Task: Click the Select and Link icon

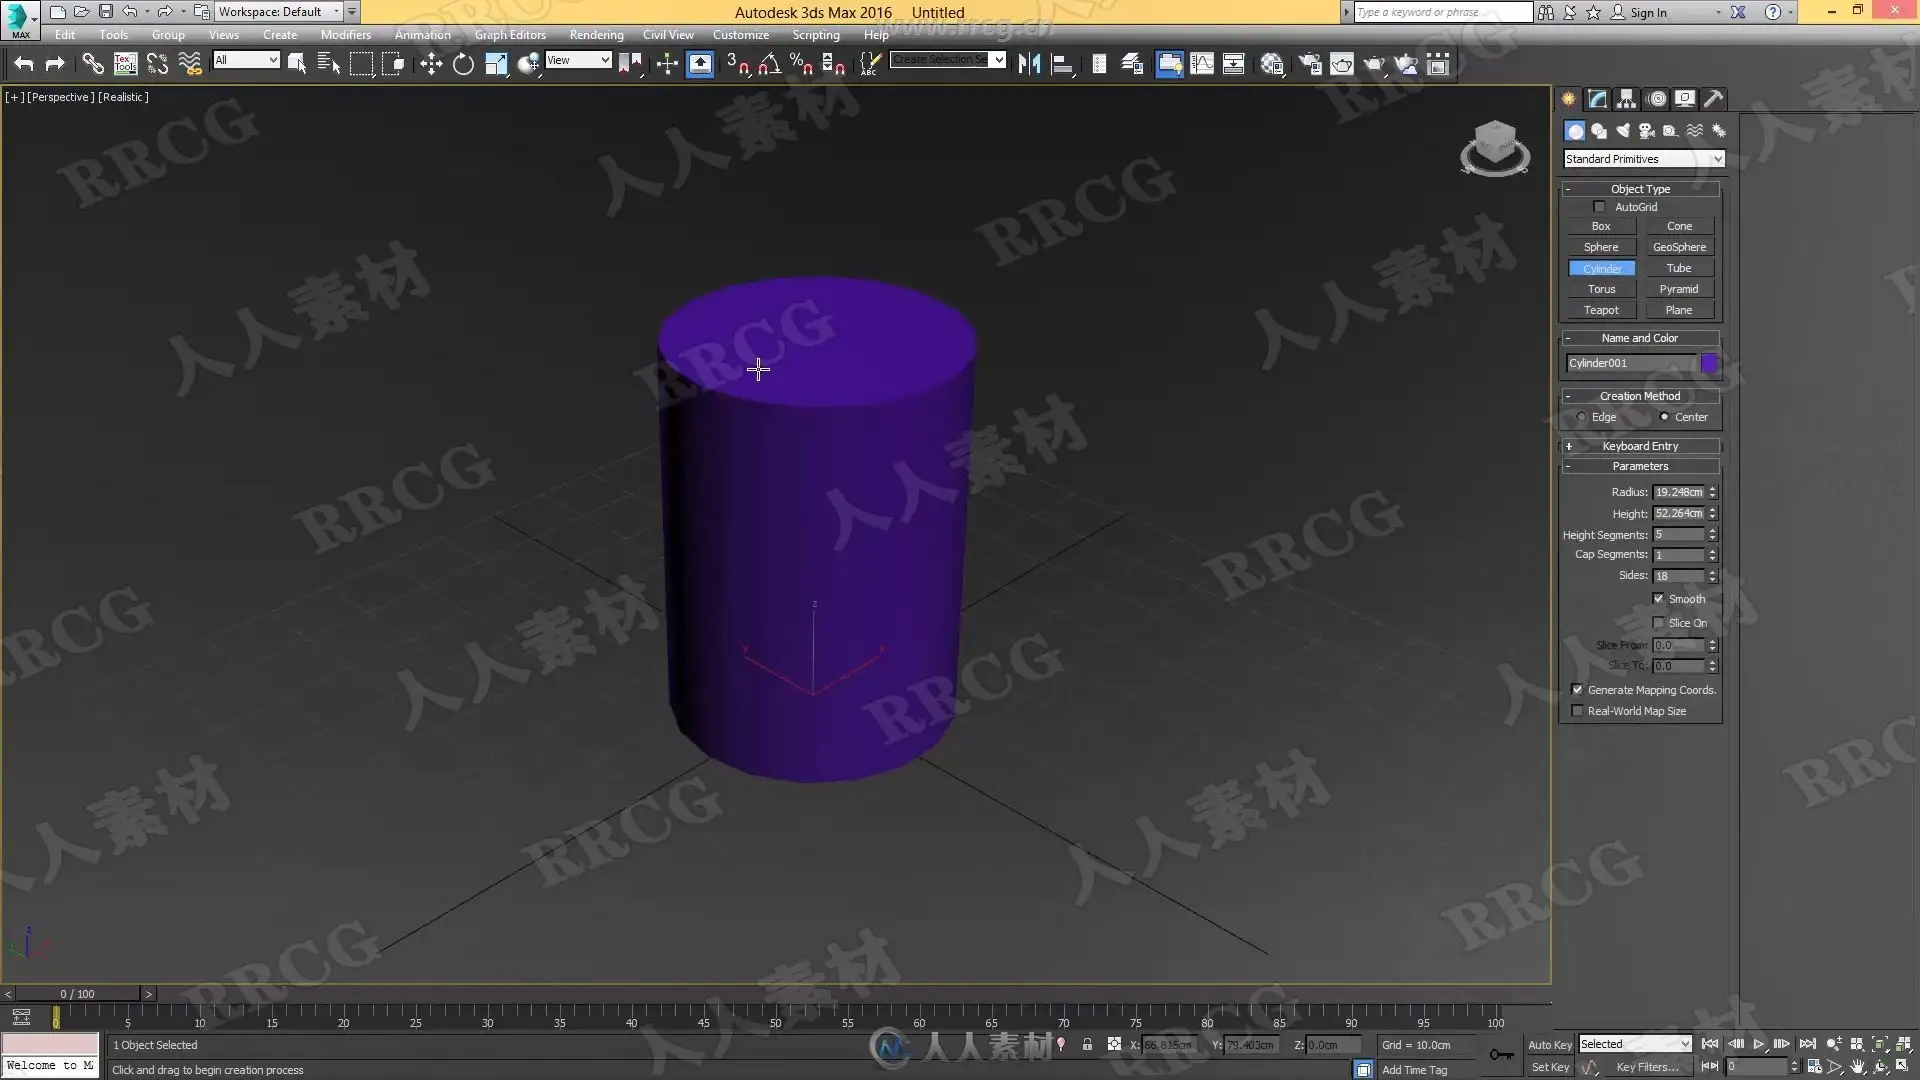Action: pos(92,65)
